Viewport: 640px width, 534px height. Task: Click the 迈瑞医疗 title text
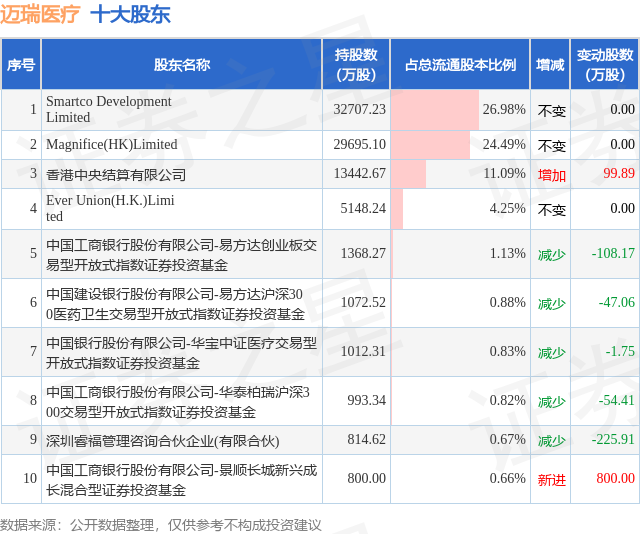click(40, 14)
